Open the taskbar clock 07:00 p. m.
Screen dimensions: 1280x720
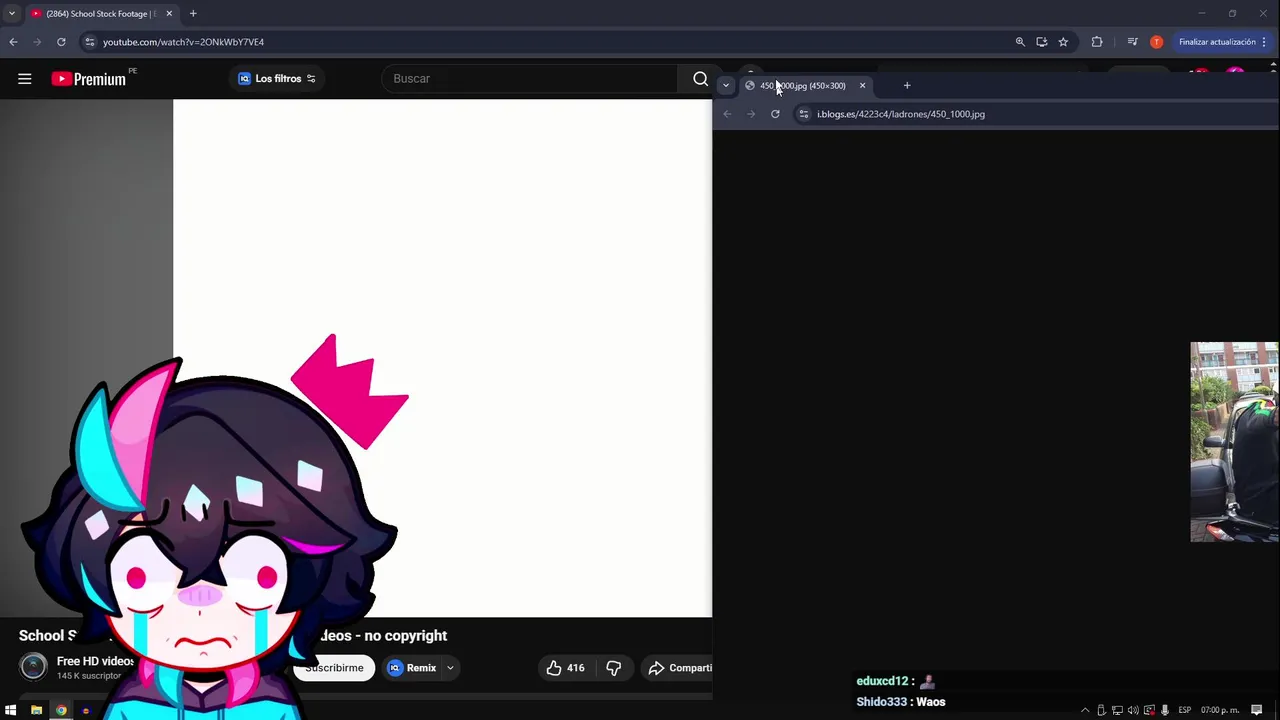click(1218, 710)
